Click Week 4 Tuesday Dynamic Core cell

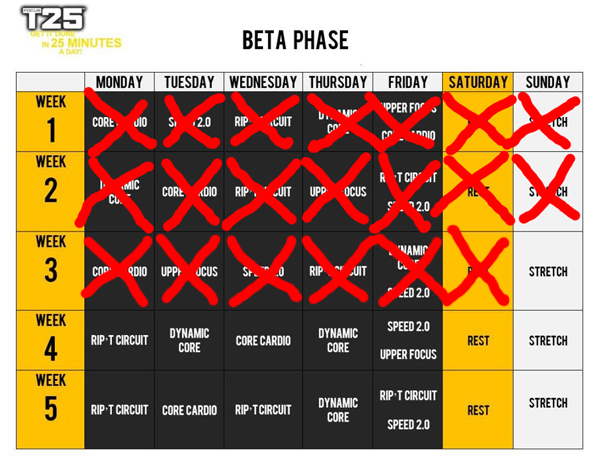coord(189,340)
